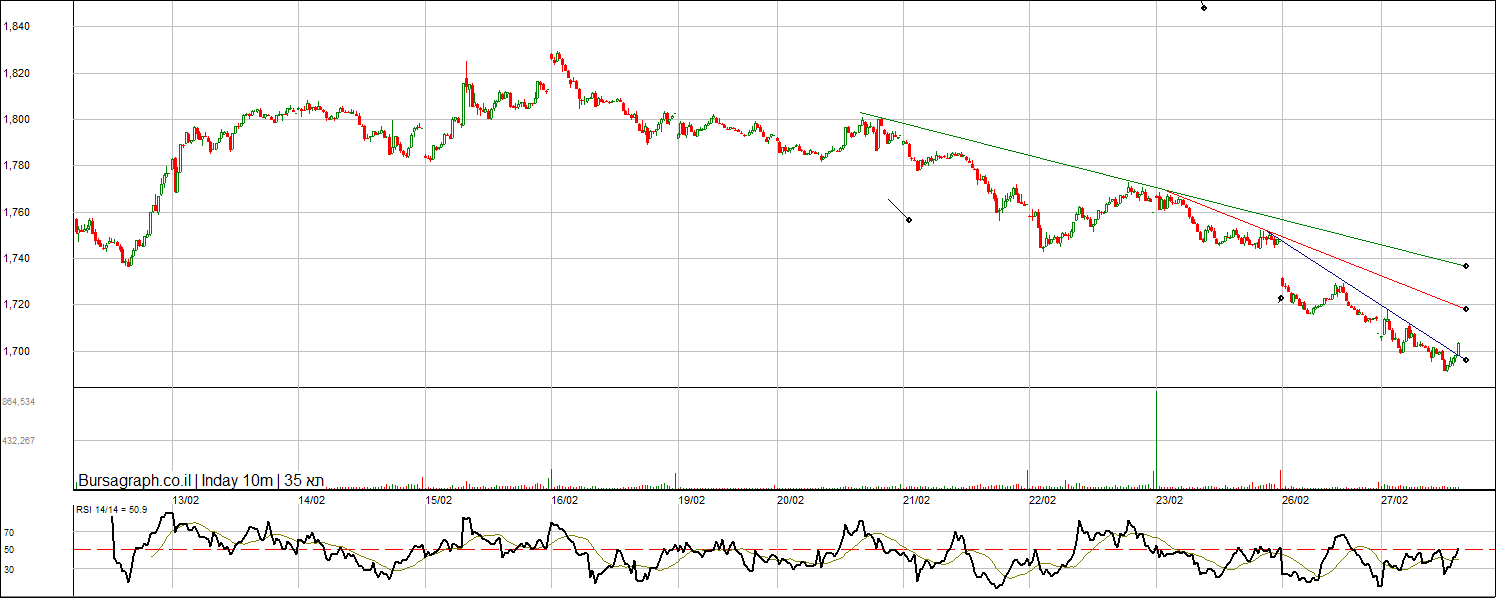1496x598 pixels.
Task: Click the RSI 14/14 = 50.9 indicator label
Action: point(111,510)
